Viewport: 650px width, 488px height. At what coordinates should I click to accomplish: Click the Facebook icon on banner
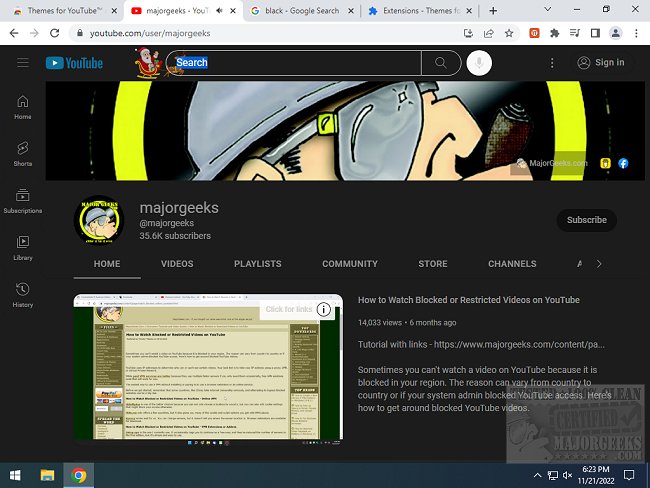[x=623, y=163]
